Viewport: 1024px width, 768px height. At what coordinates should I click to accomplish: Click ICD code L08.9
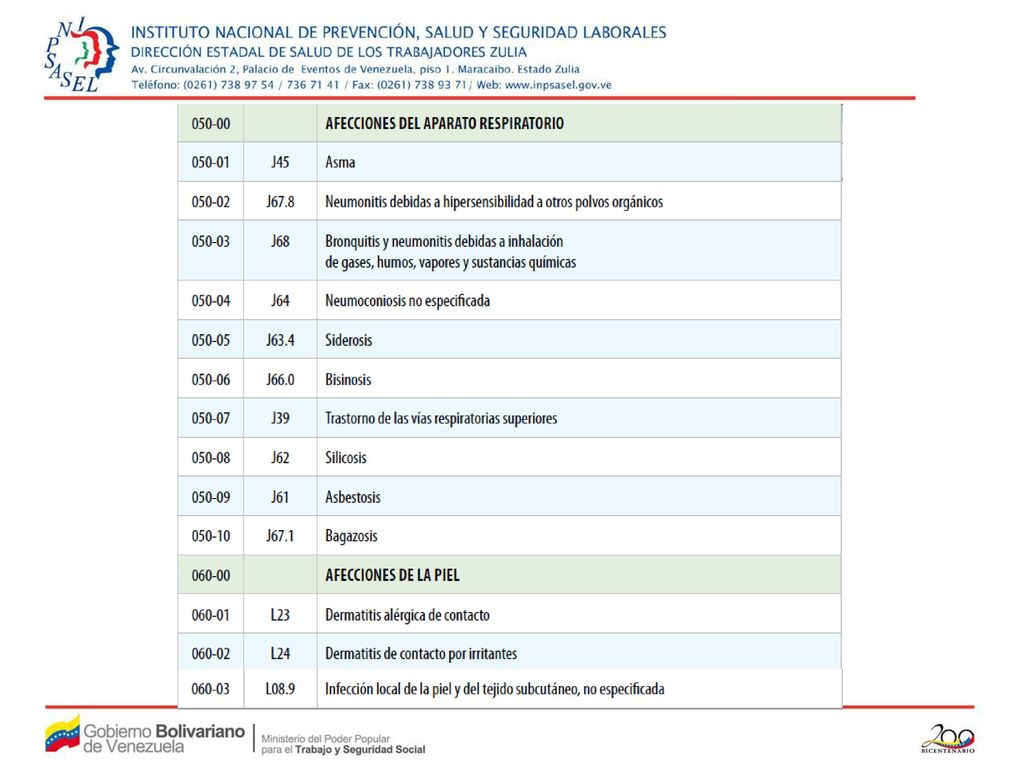(x=280, y=689)
